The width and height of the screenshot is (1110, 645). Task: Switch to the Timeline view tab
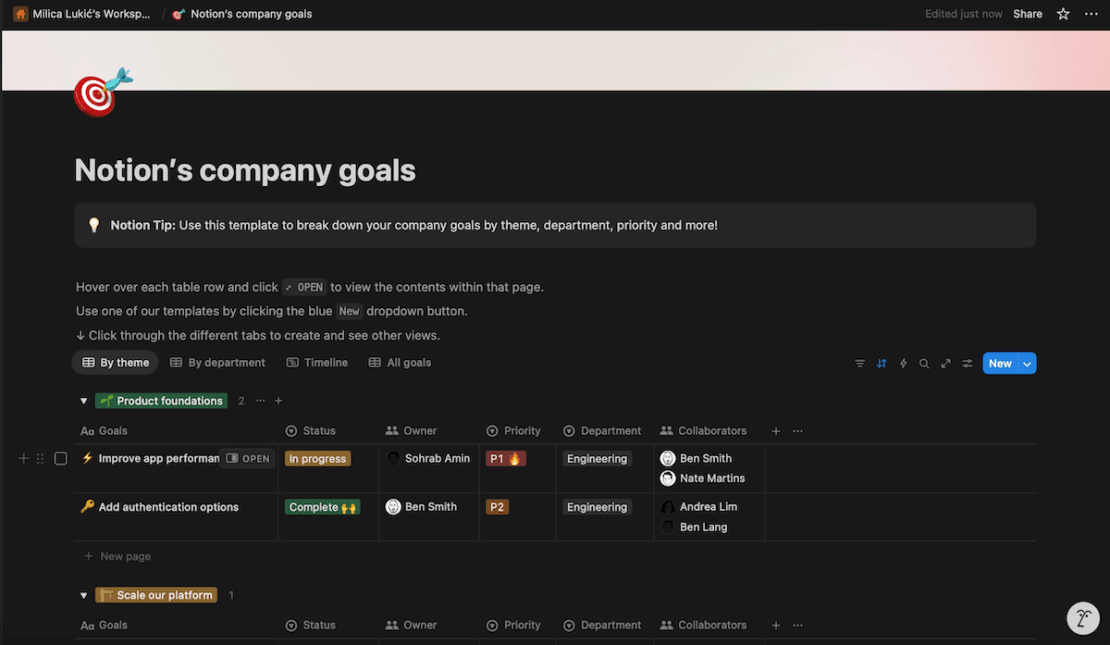point(317,362)
